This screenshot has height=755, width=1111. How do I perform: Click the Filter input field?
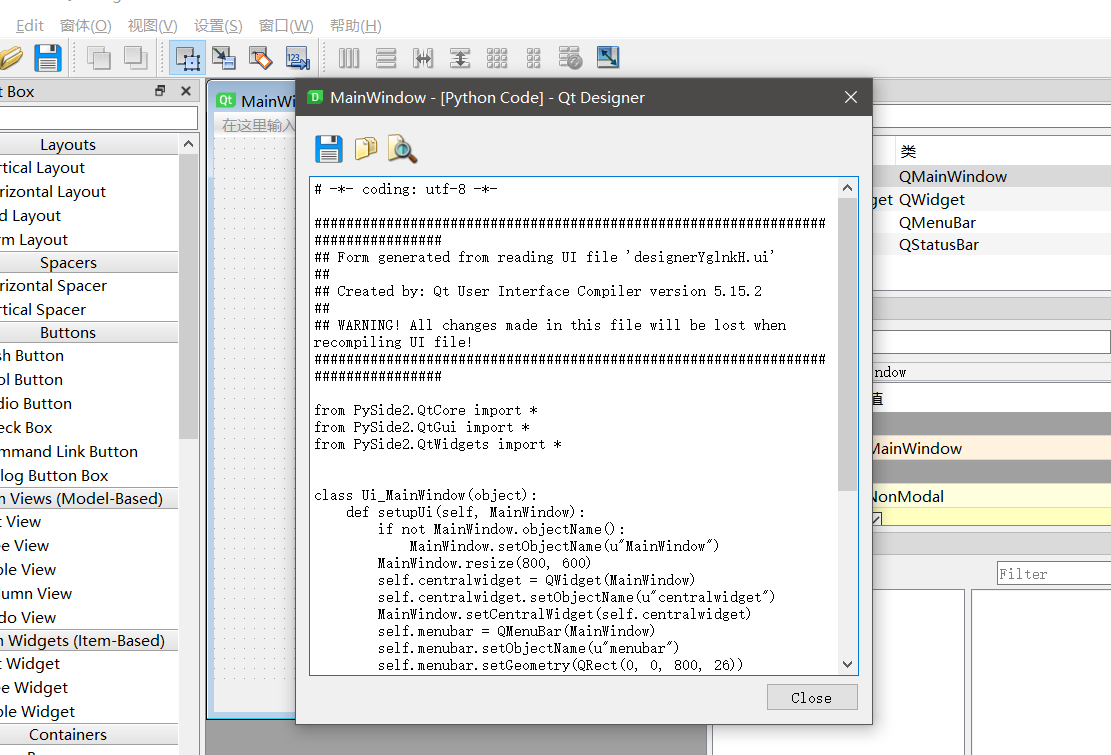(1054, 574)
